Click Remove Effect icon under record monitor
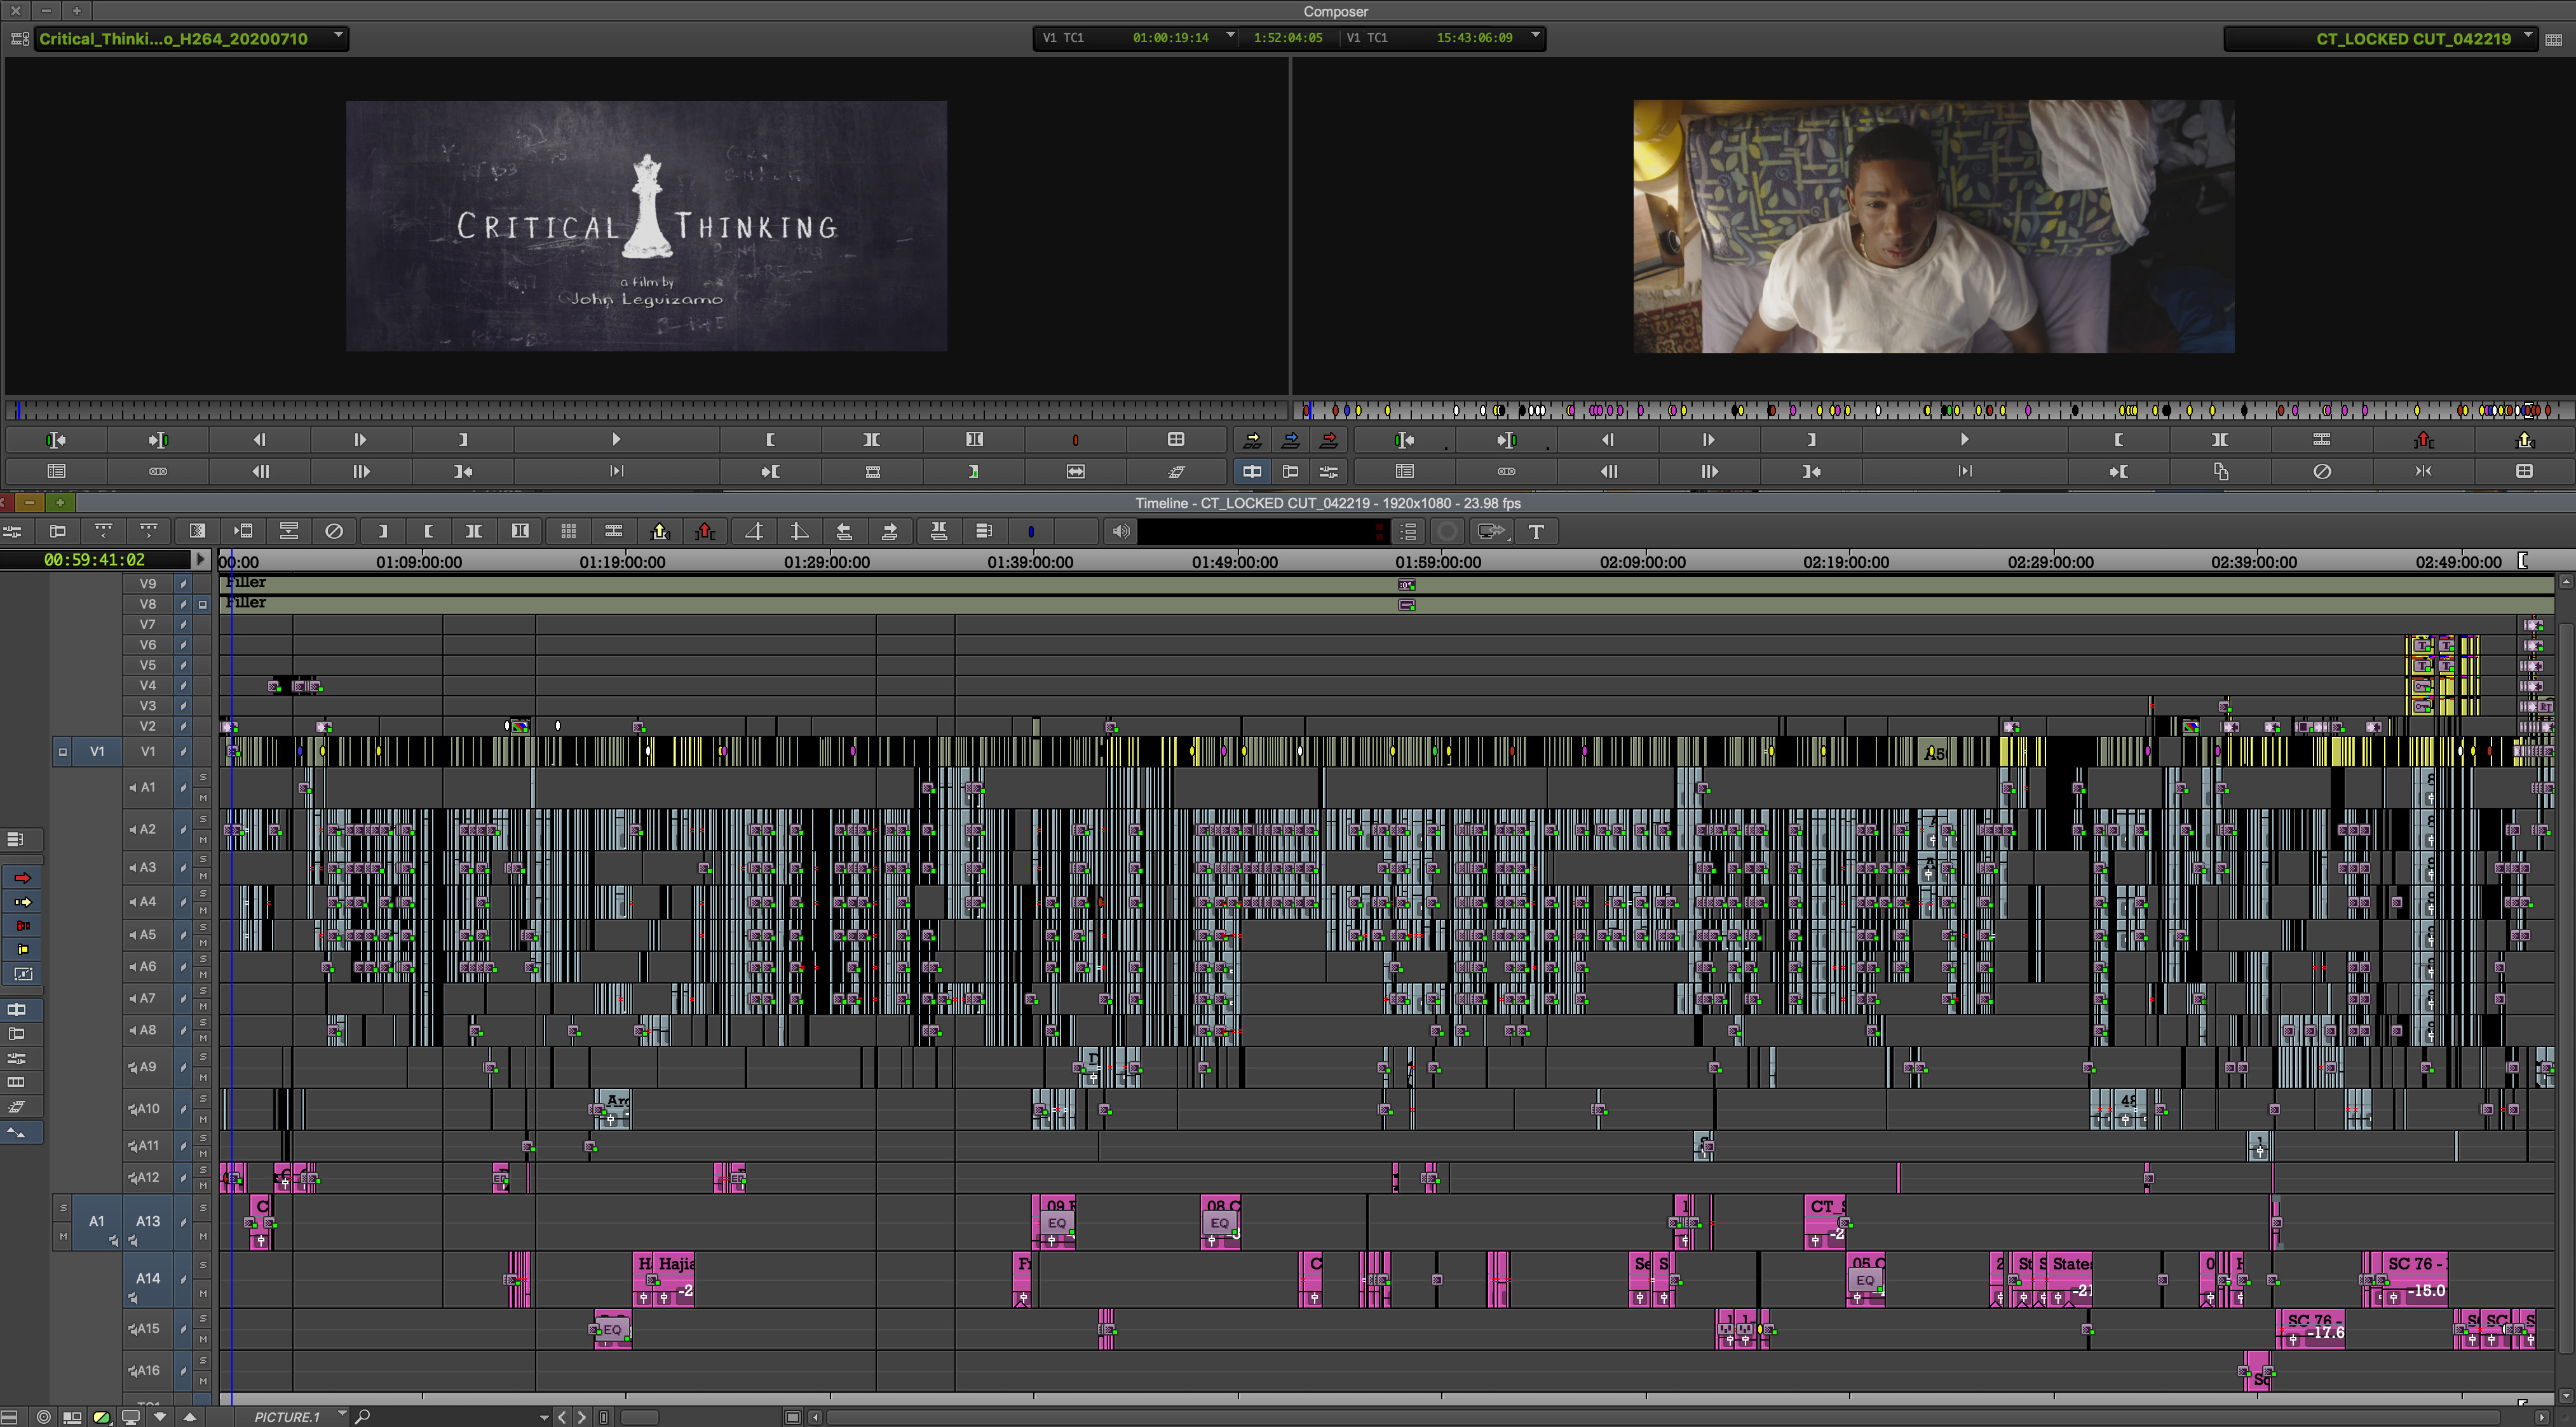The image size is (2576, 1427). pyautogui.click(x=2321, y=471)
